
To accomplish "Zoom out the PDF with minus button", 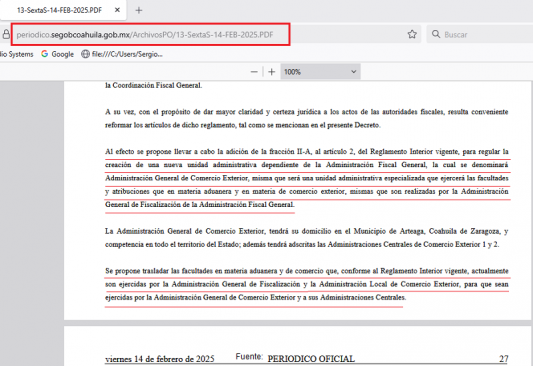I will 254,72.
